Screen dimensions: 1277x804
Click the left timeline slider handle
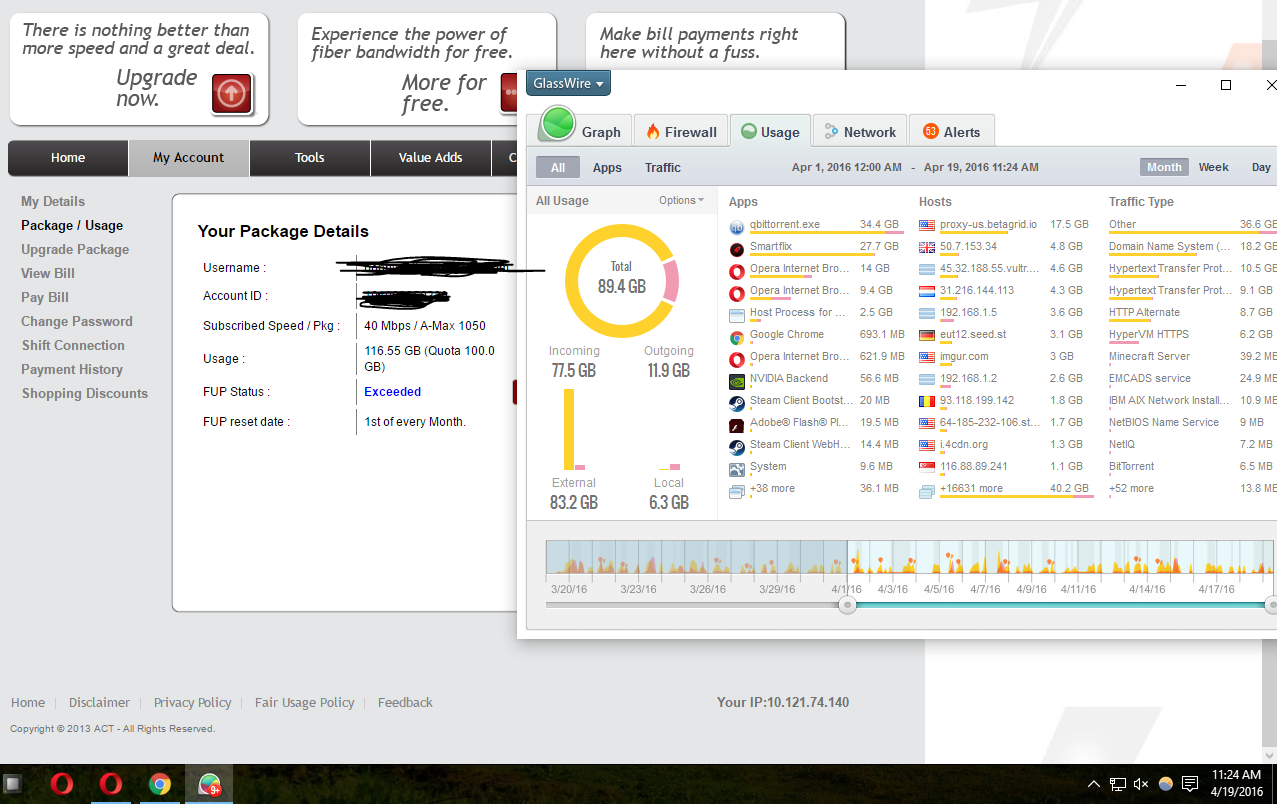click(848, 605)
